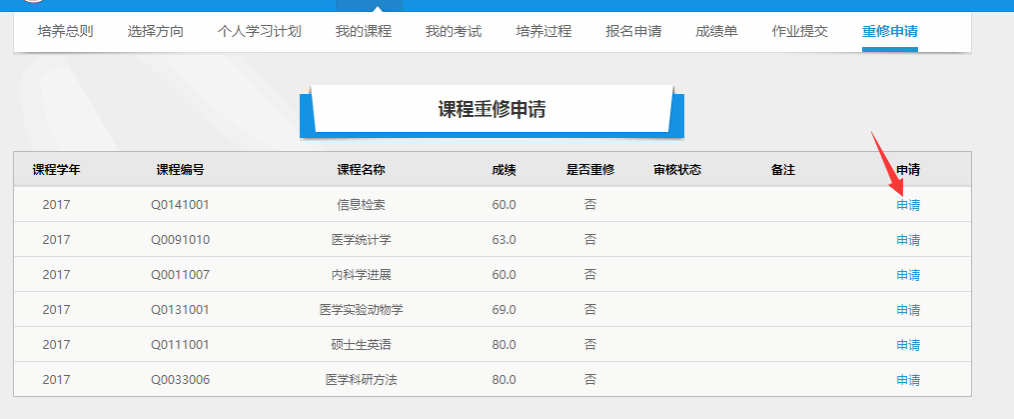View the 成绩单 tab
The height and width of the screenshot is (419, 1014).
pyautogui.click(x=716, y=32)
